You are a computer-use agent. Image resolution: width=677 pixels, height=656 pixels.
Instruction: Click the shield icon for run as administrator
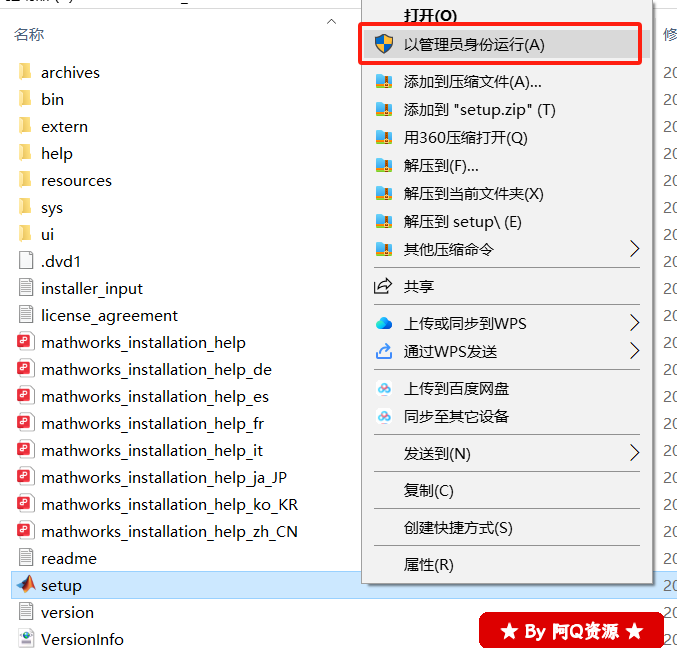click(x=384, y=44)
